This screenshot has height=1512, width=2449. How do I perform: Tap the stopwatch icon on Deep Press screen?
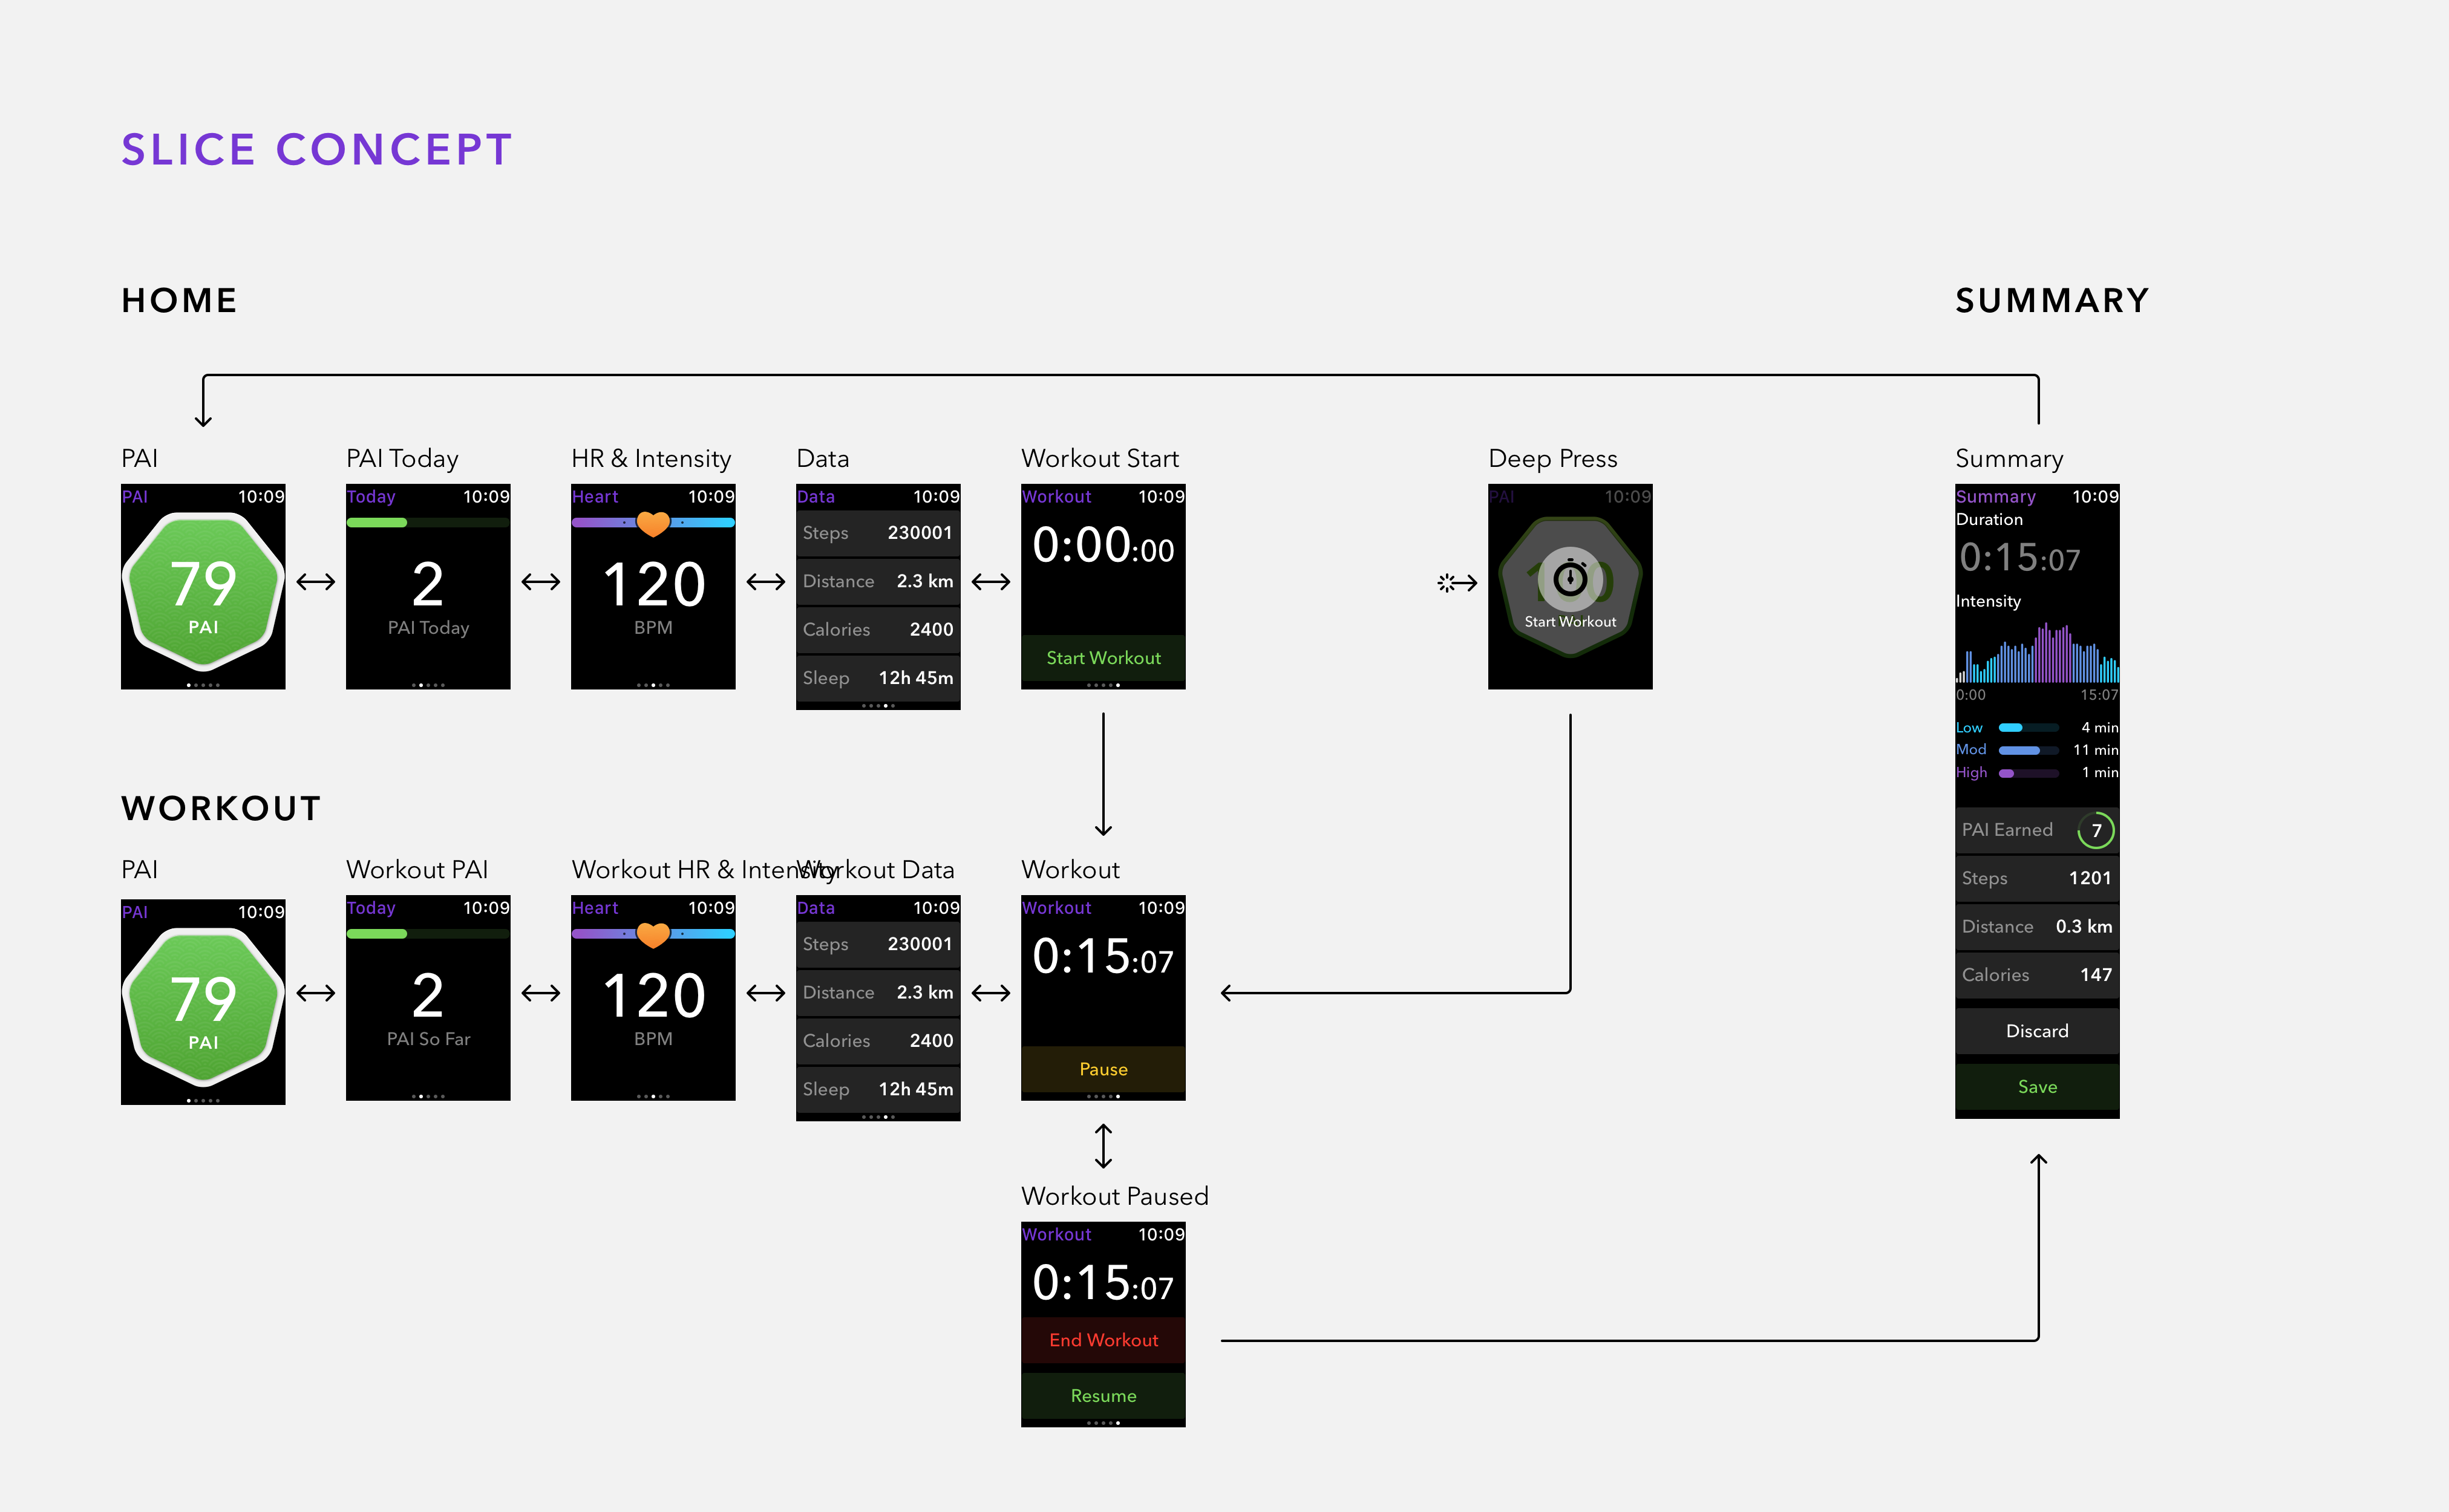(x=1570, y=578)
